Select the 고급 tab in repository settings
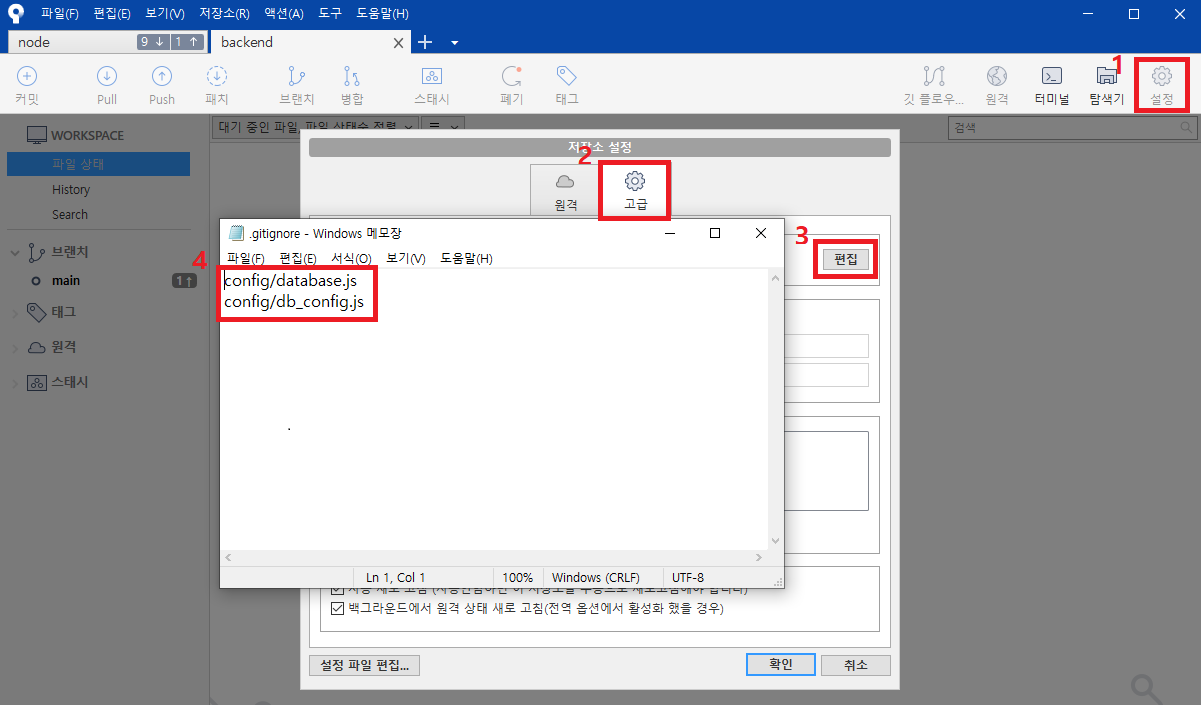Screen dimensions: 1201x705 (635, 190)
